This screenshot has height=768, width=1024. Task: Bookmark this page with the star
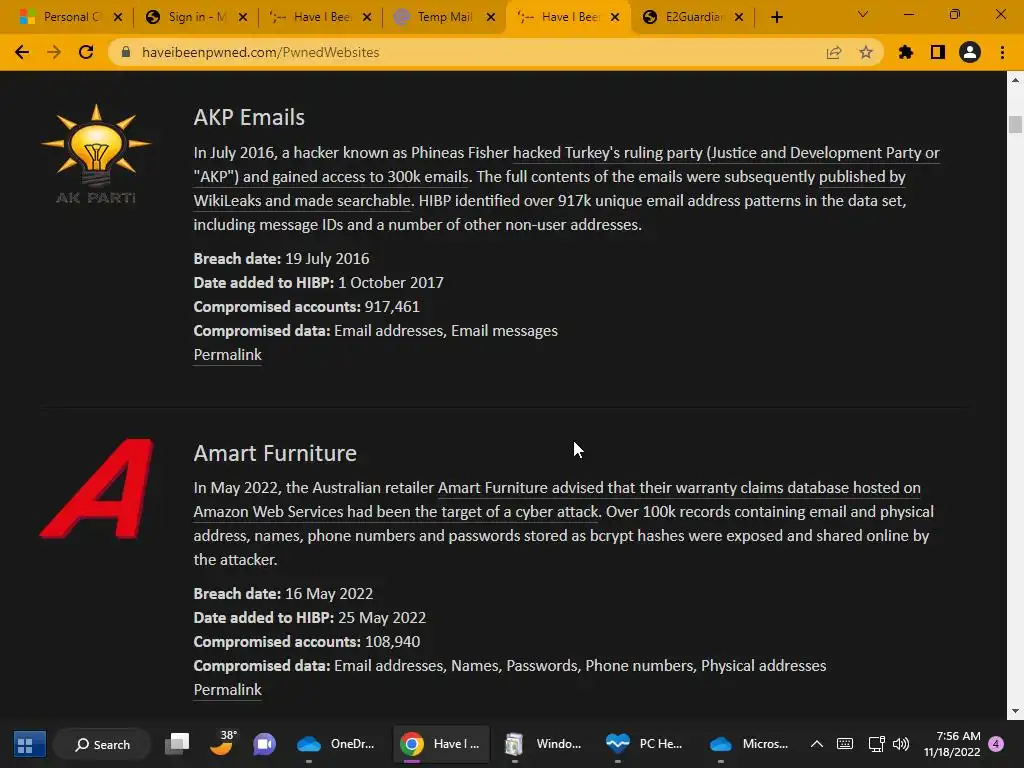tap(866, 52)
